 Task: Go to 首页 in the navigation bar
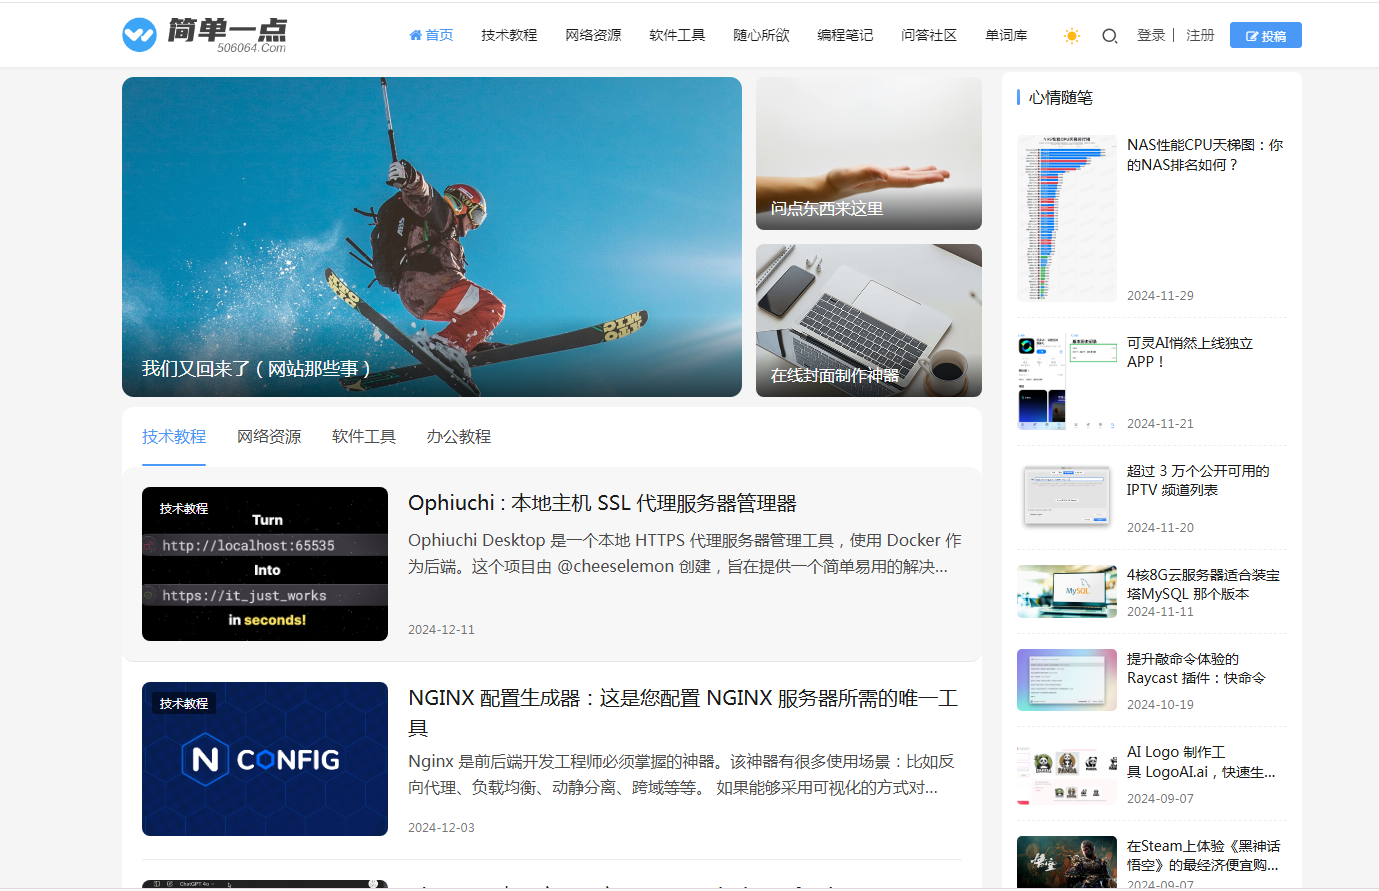pos(431,35)
